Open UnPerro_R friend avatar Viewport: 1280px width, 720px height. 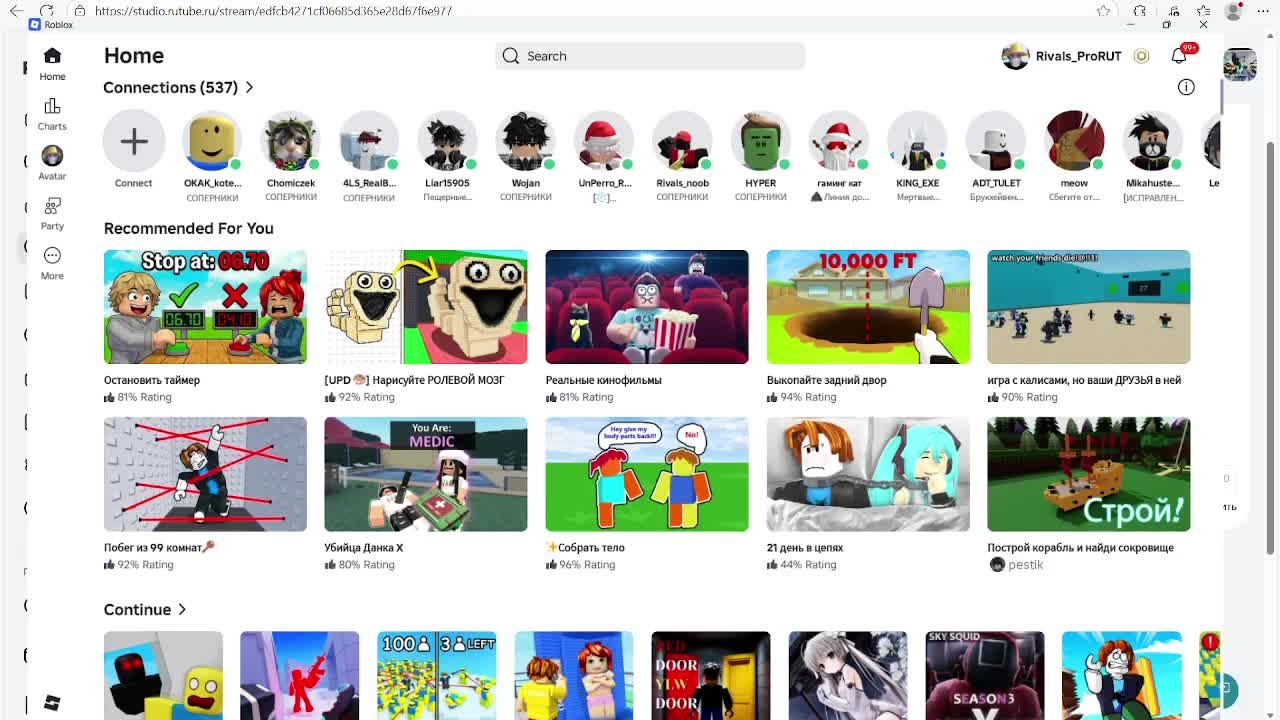604,141
